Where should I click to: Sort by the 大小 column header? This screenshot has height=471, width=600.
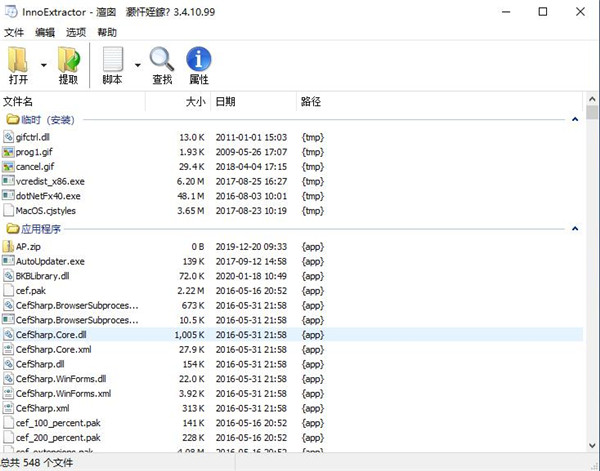(194, 101)
